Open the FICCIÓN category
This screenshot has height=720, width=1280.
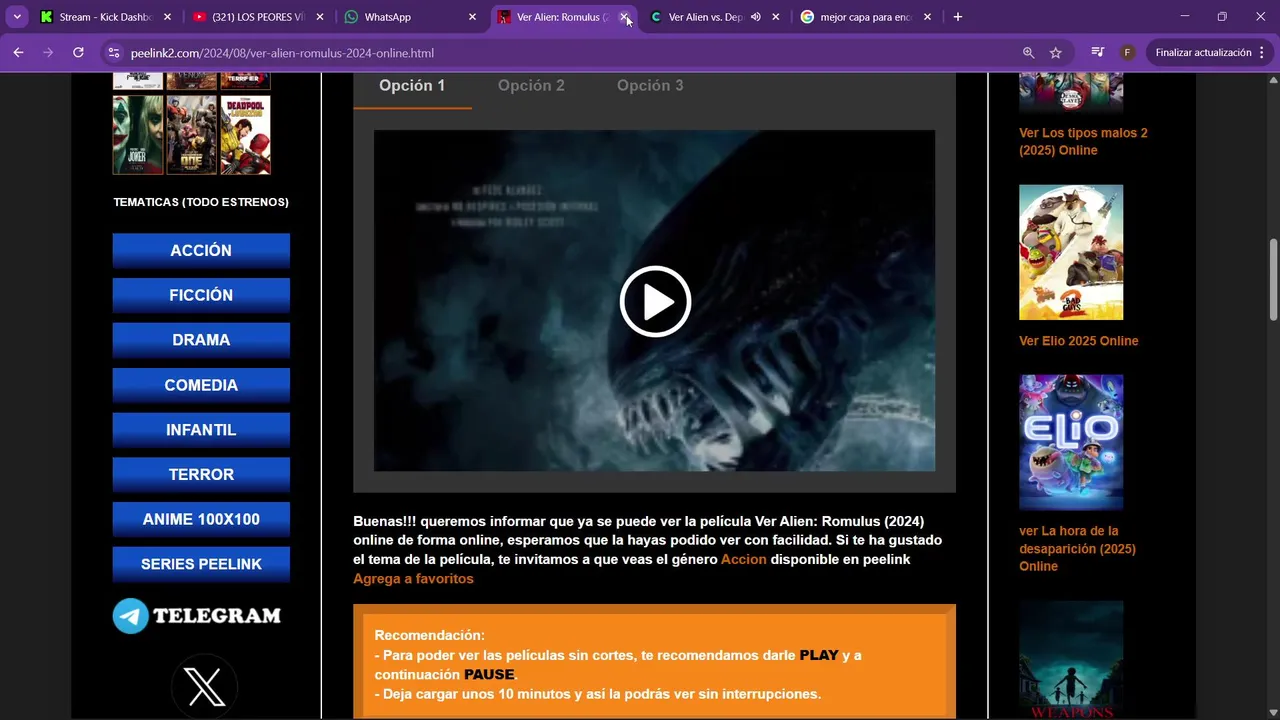[201, 295]
